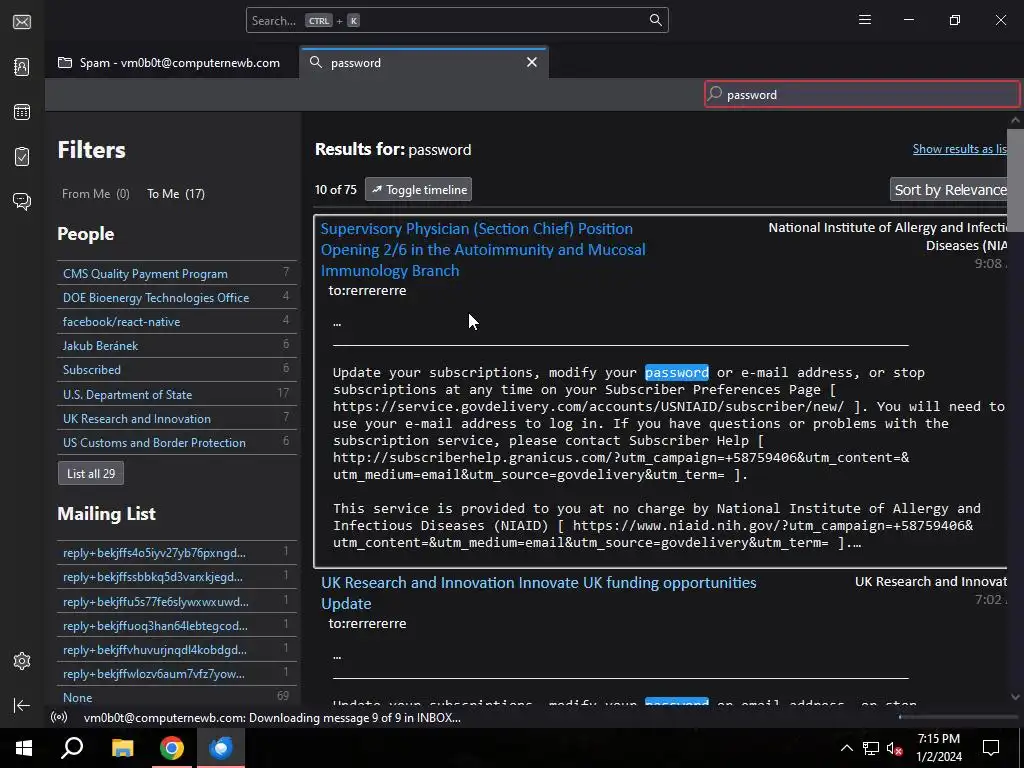Select the From Me filter
This screenshot has height=768, width=1024.
tap(96, 194)
